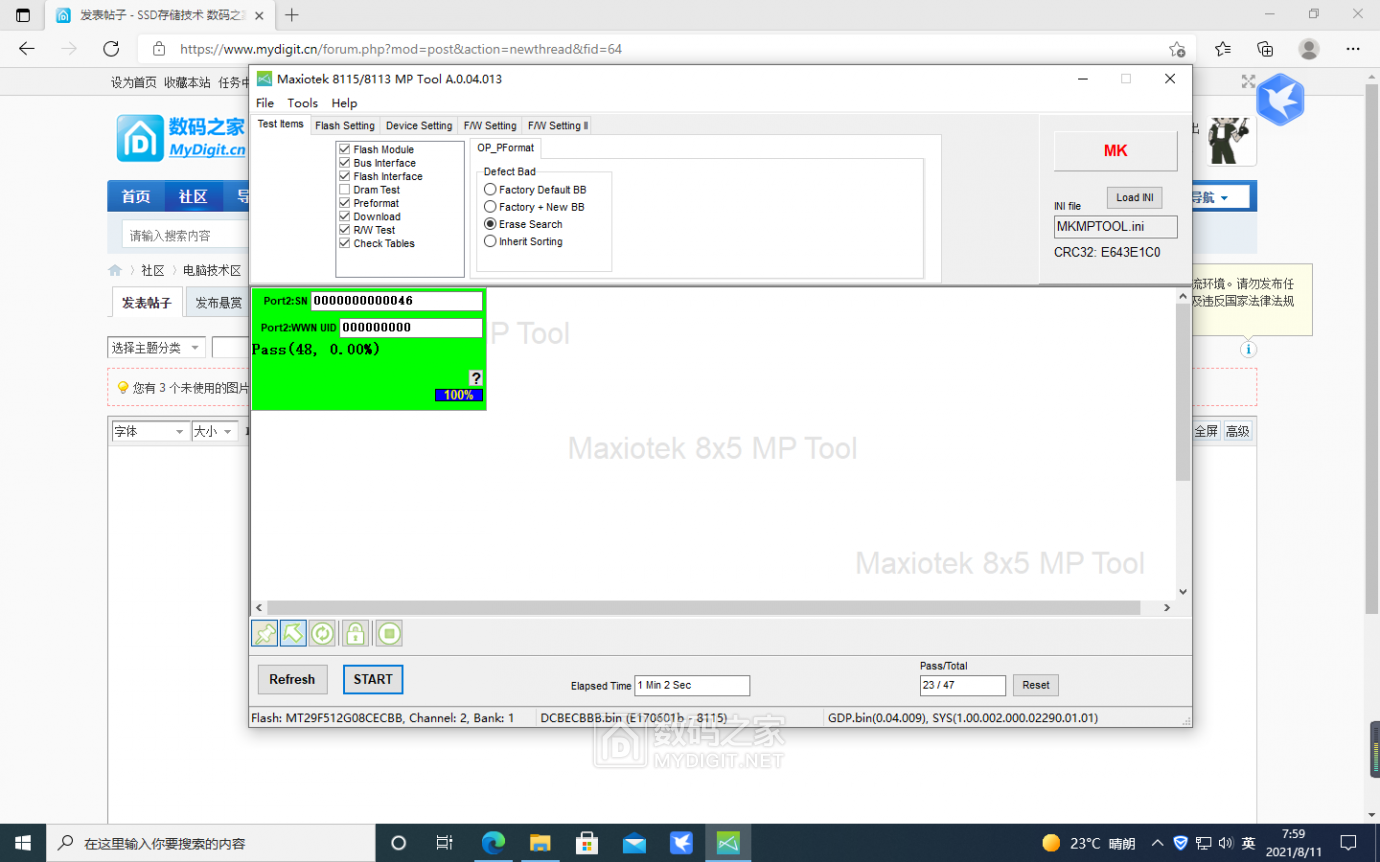This screenshot has height=862, width=1380.
Task: Switch to the Device Setting tab
Action: coord(419,126)
